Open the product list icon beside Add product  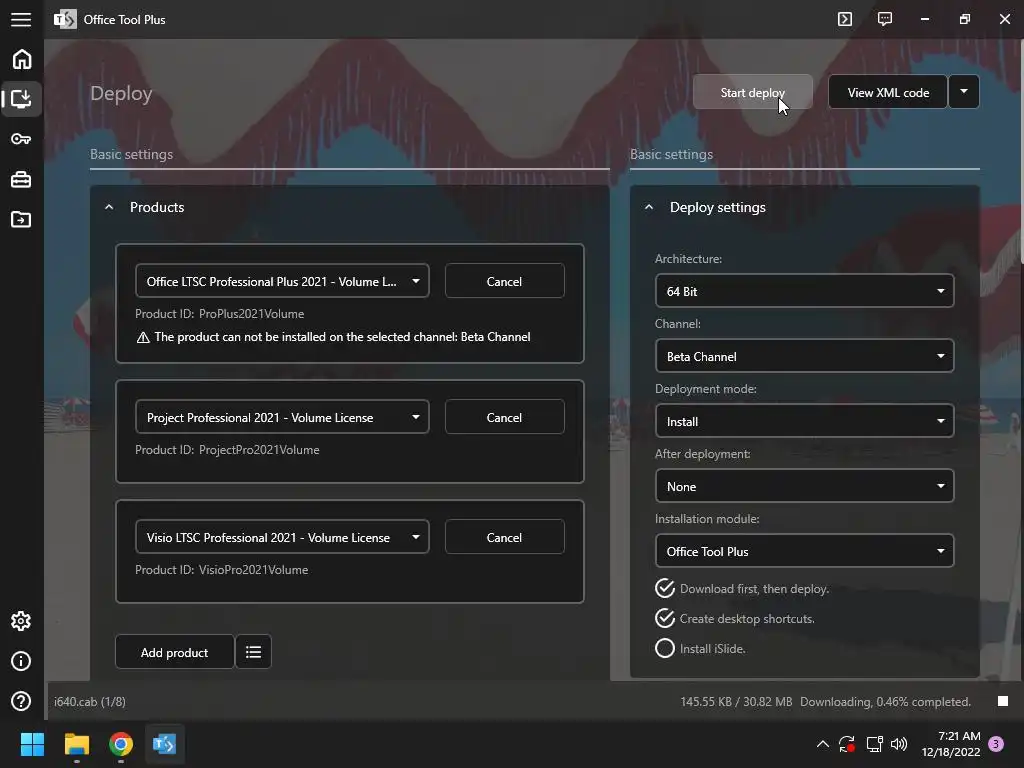pyautogui.click(x=253, y=652)
